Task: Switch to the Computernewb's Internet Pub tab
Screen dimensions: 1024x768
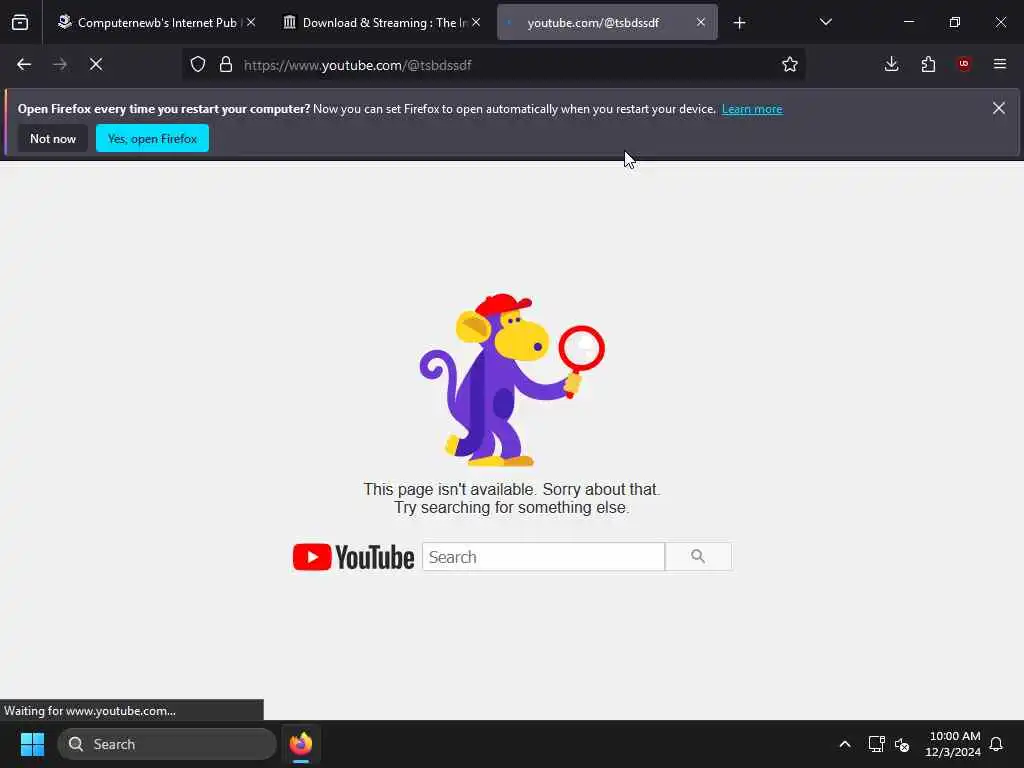Action: point(157,23)
